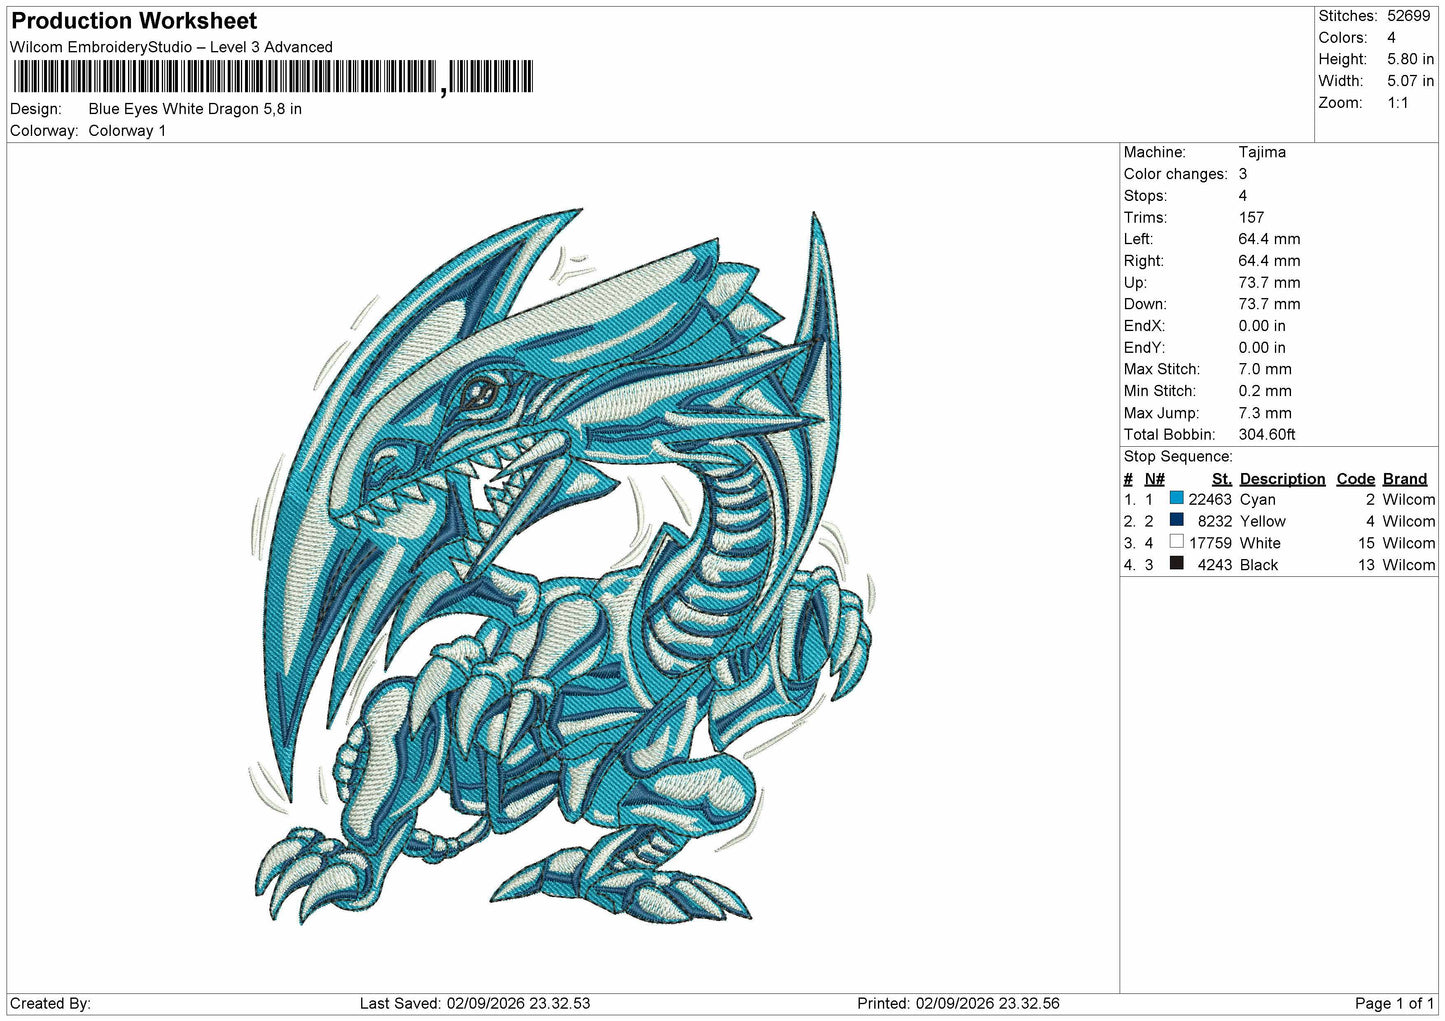Click the 'Code' column header

coord(1355,479)
